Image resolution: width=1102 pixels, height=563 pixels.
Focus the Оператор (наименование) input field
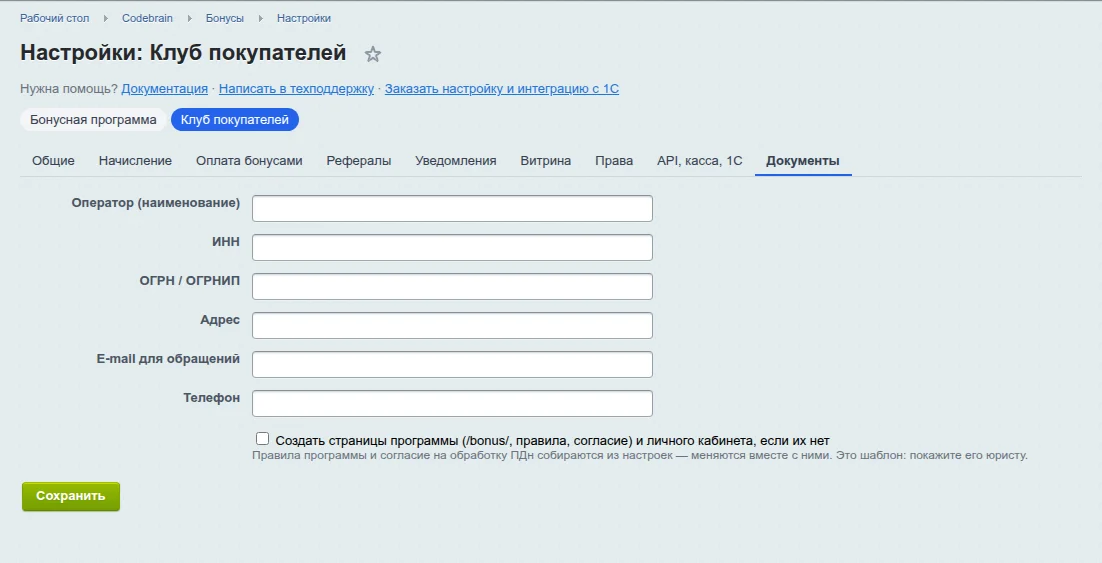click(x=453, y=209)
